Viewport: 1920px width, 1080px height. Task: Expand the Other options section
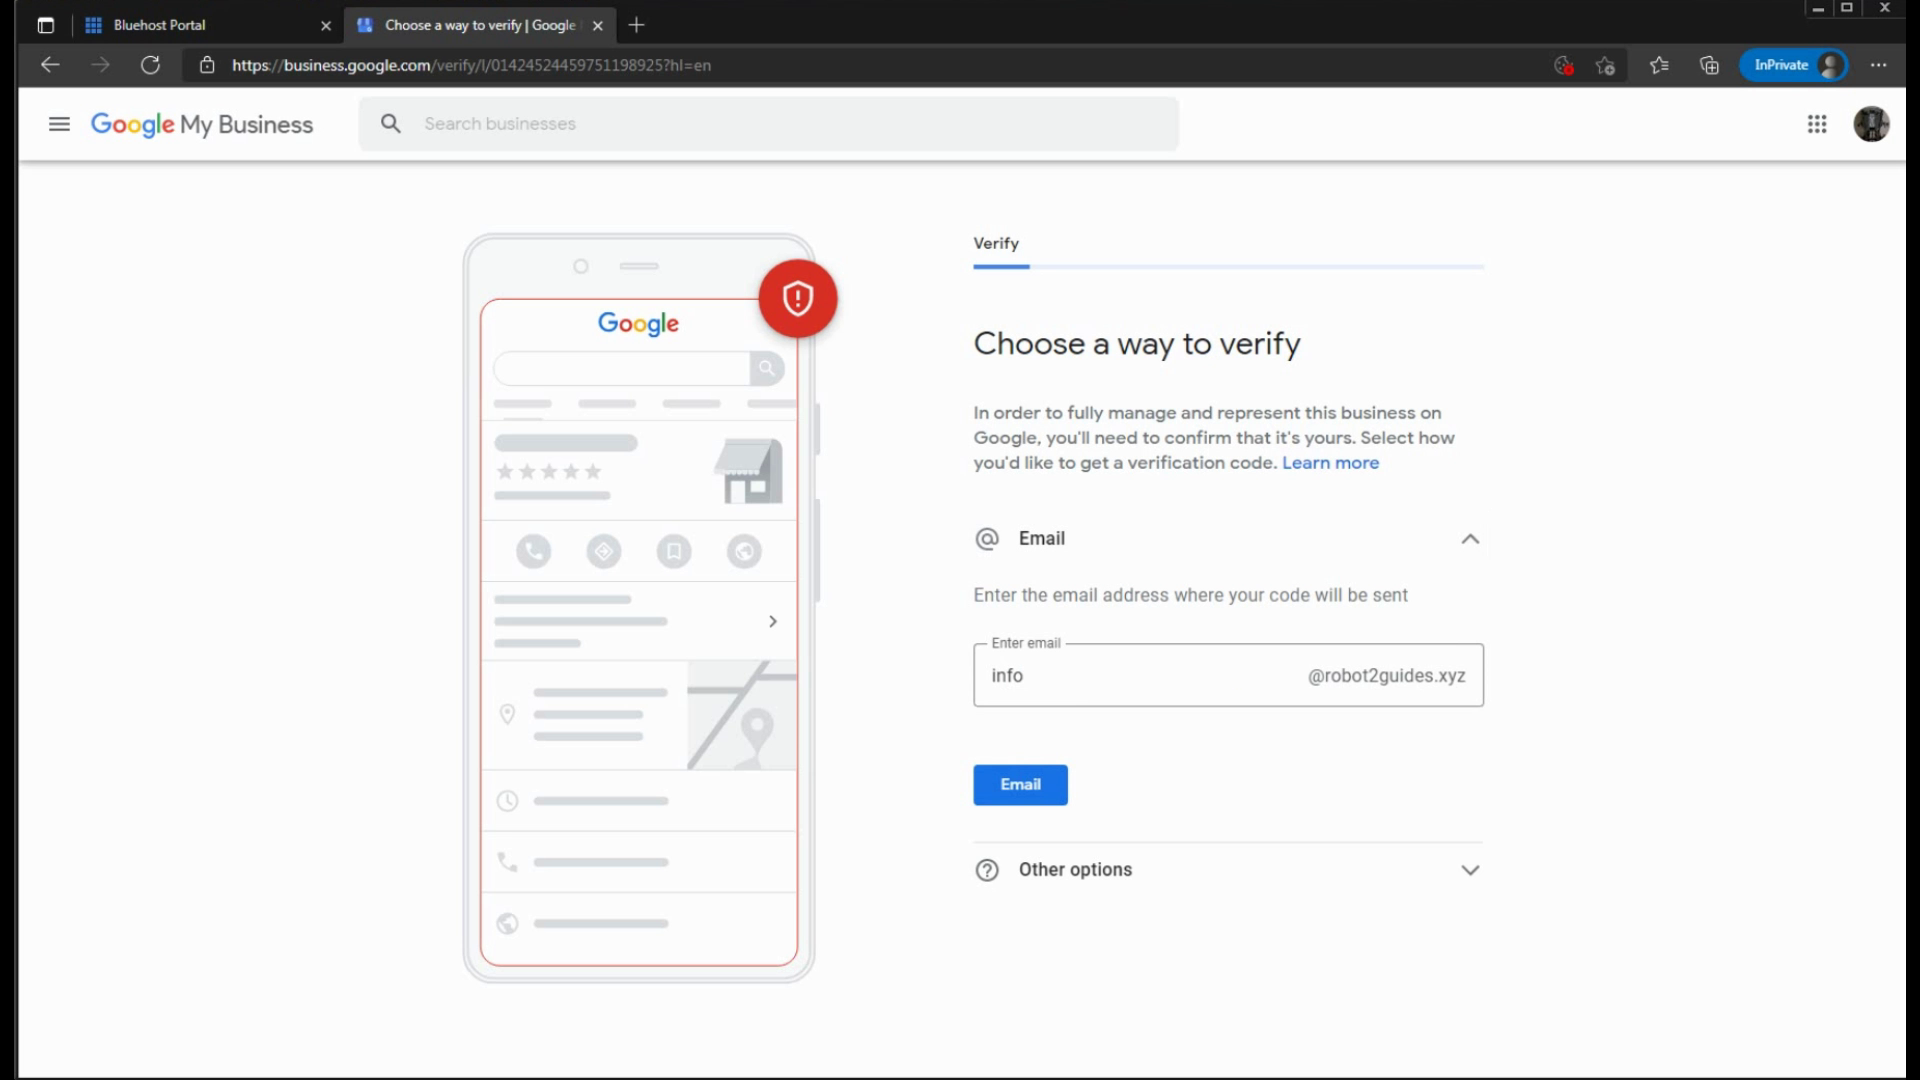coord(1469,870)
